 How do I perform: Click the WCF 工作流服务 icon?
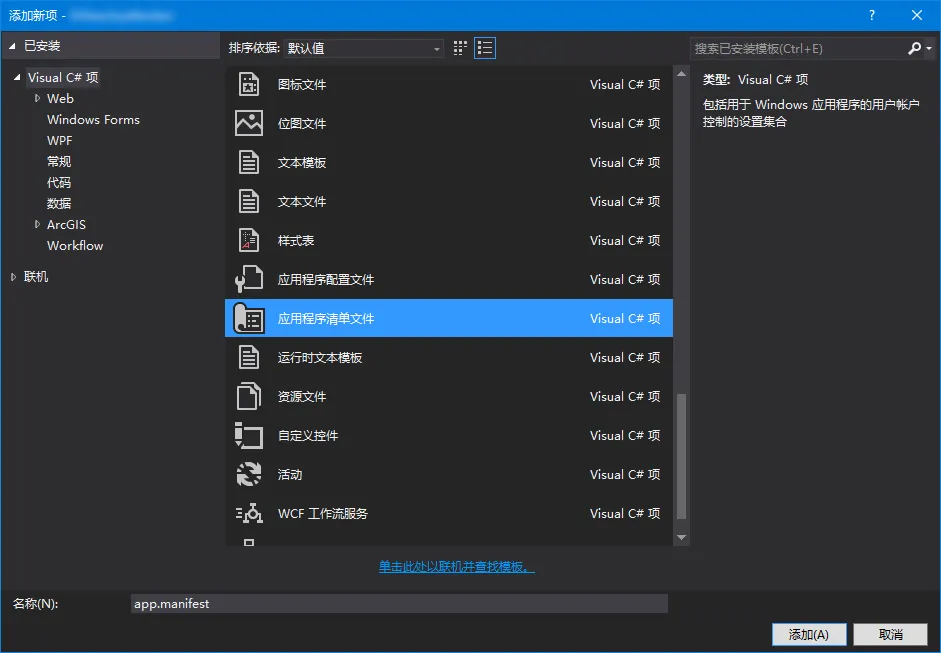248,513
